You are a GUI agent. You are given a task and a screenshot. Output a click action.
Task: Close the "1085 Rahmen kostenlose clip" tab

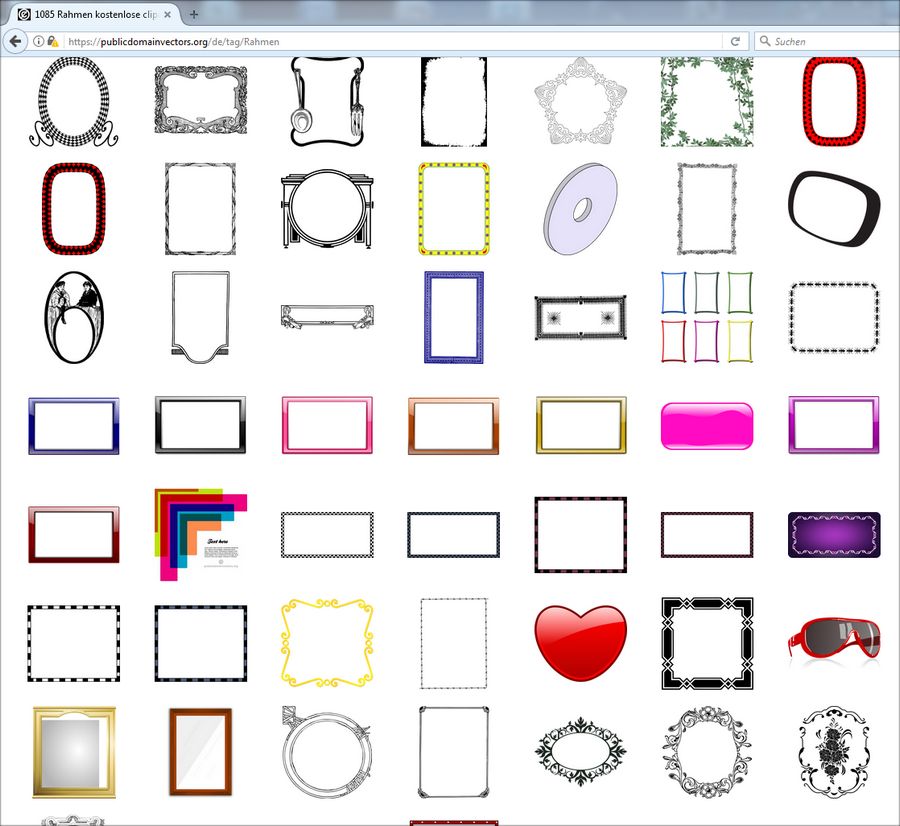click(x=168, y=14)
